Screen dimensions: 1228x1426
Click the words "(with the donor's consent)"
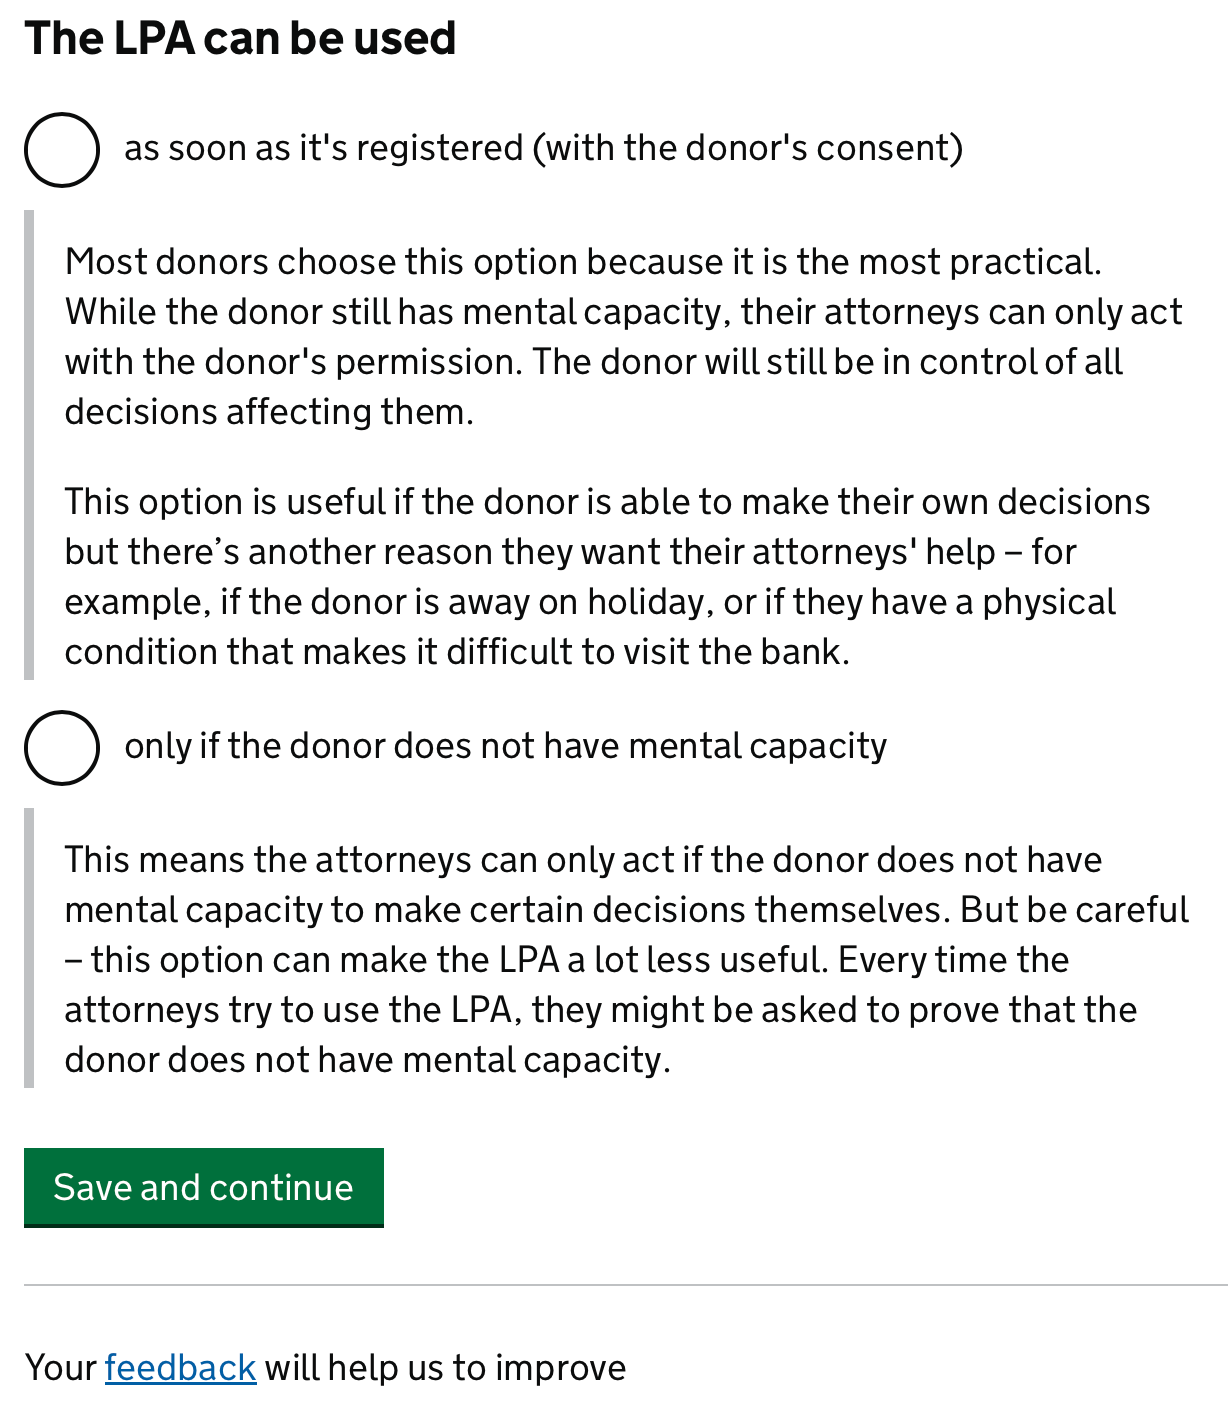click(748, 148)
